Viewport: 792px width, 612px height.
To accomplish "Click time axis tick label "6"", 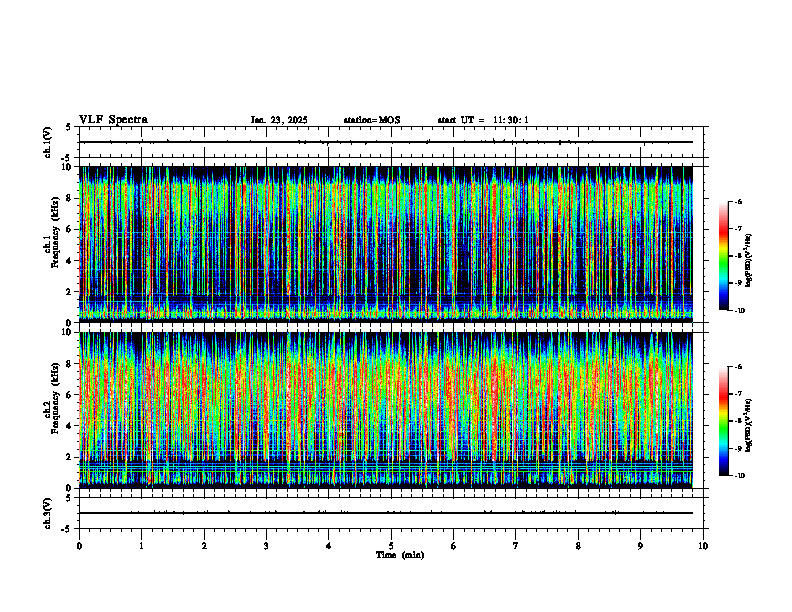I will tap(454, 546).
